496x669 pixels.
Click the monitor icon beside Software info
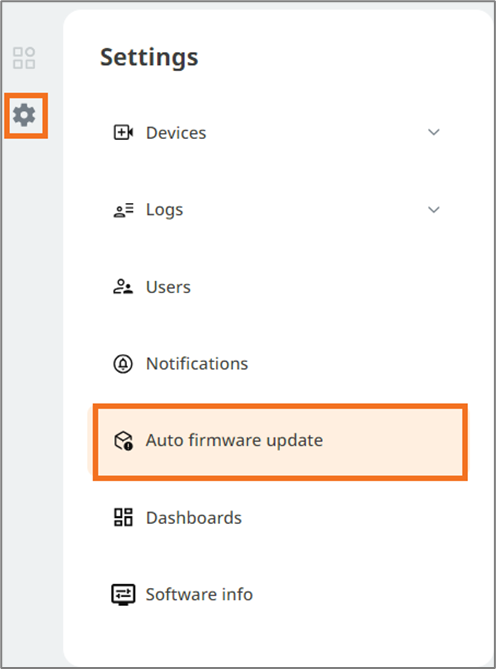tap(123, 594)
